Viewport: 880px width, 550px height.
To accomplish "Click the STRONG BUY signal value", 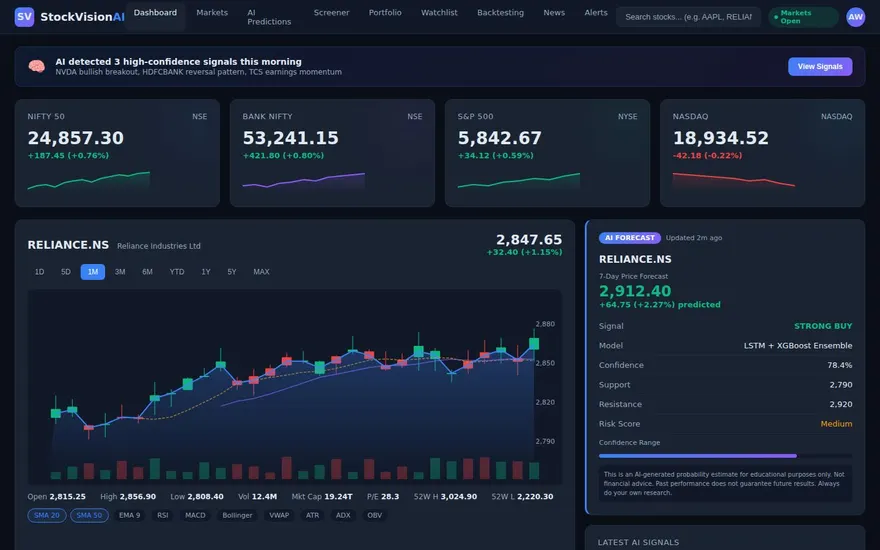I will pos(823,326).
